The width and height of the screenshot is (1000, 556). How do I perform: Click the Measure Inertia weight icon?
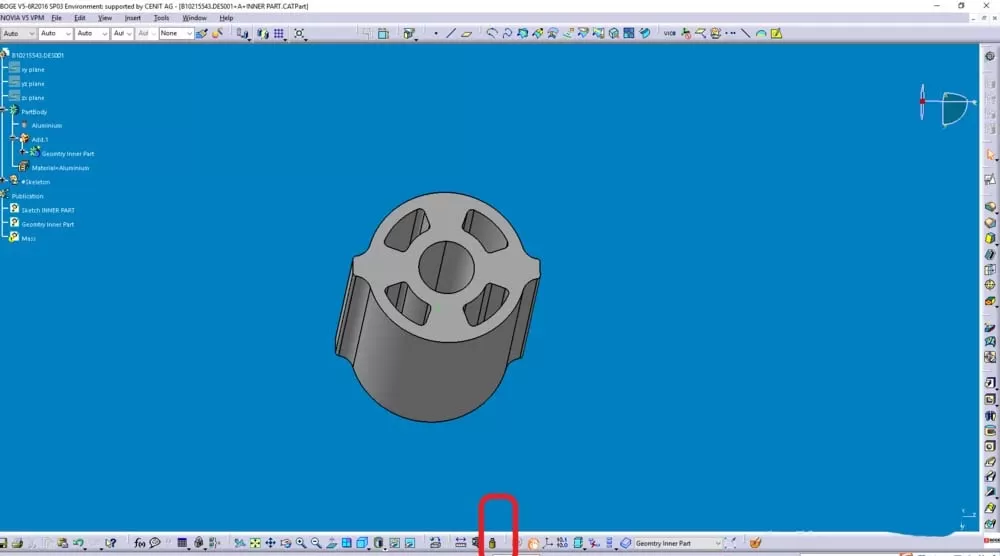tap(492, 543)
